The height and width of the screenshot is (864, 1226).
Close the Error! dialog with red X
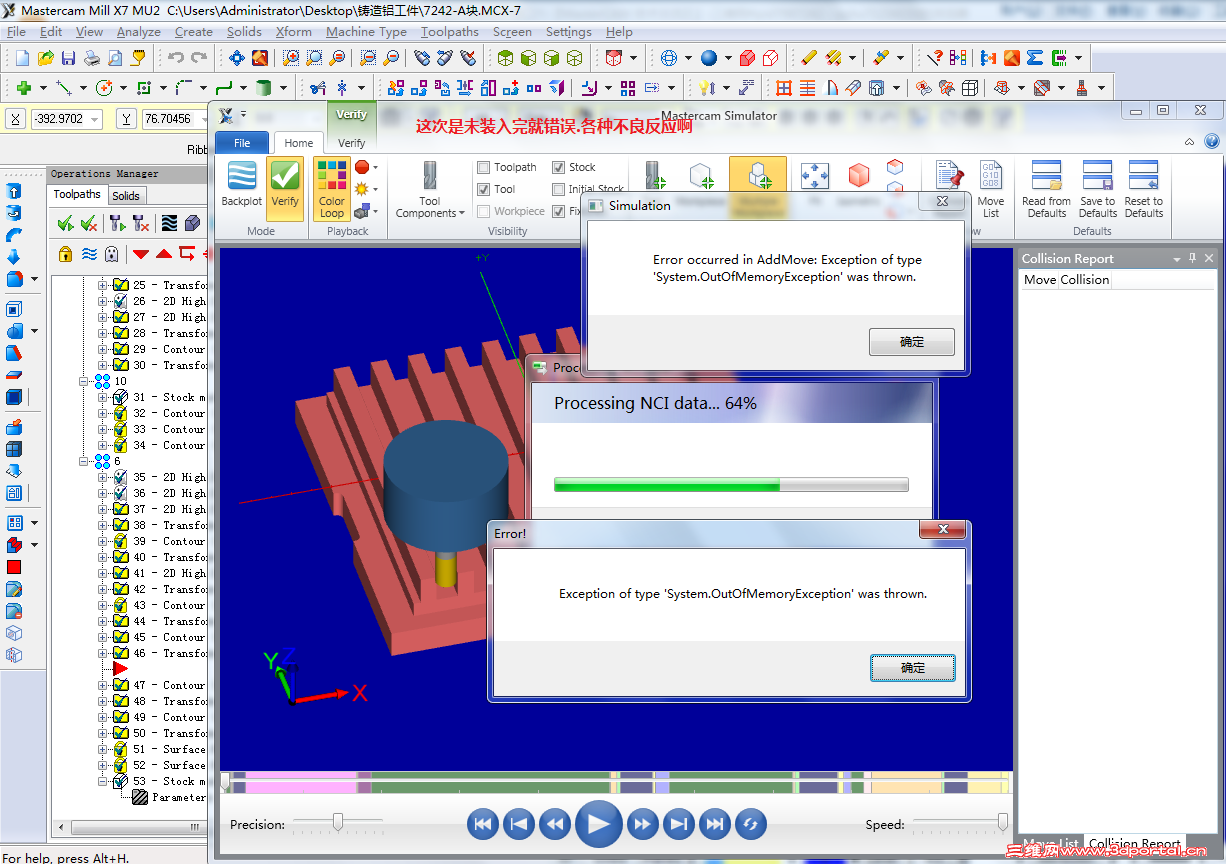(942, 530)
